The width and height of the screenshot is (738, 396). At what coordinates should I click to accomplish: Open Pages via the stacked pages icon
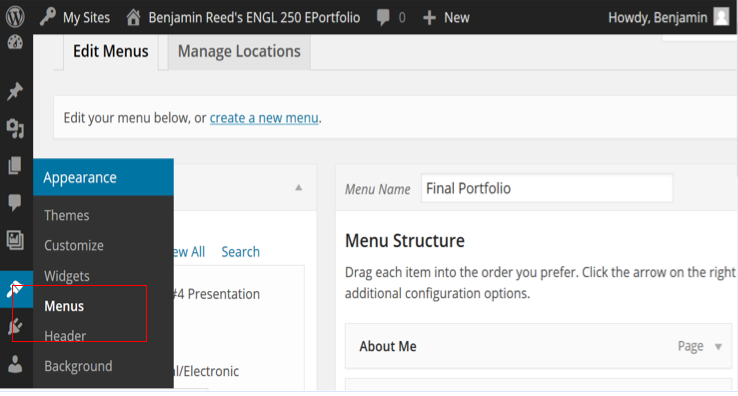point(15,165)
